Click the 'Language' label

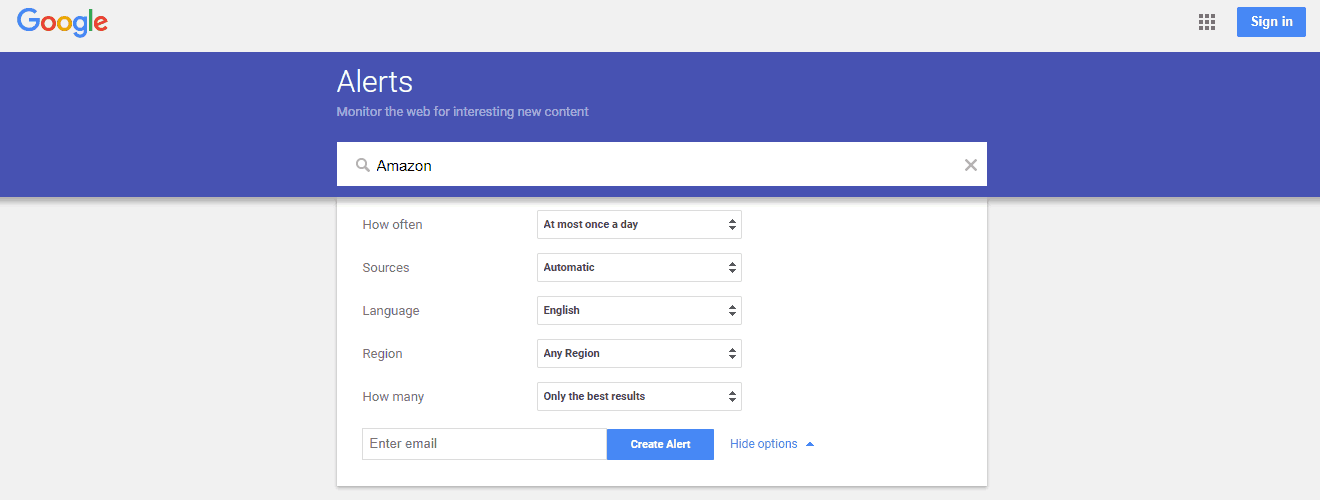[x=391, y=311]
